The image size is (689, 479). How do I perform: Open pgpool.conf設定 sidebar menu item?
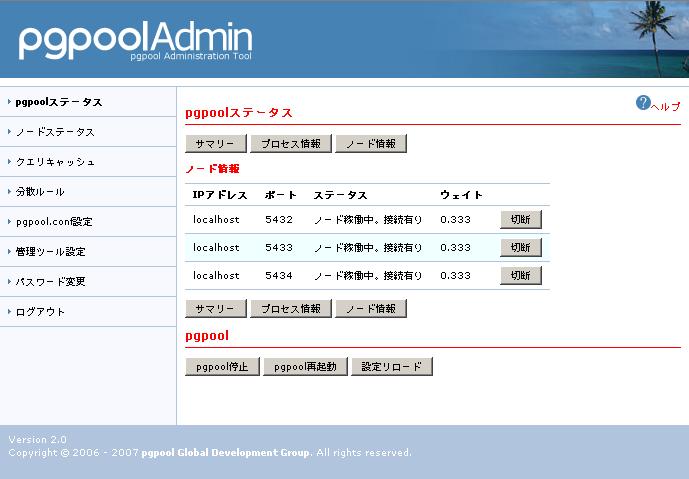click(x=54, y=222)
